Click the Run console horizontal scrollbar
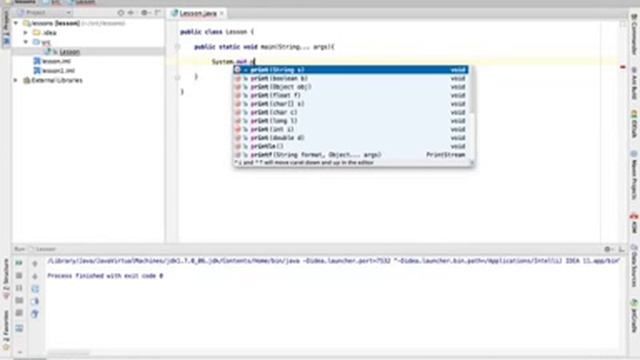Image resolution: width=640 pixels, height=360 pixels. [x=68, y=353]
